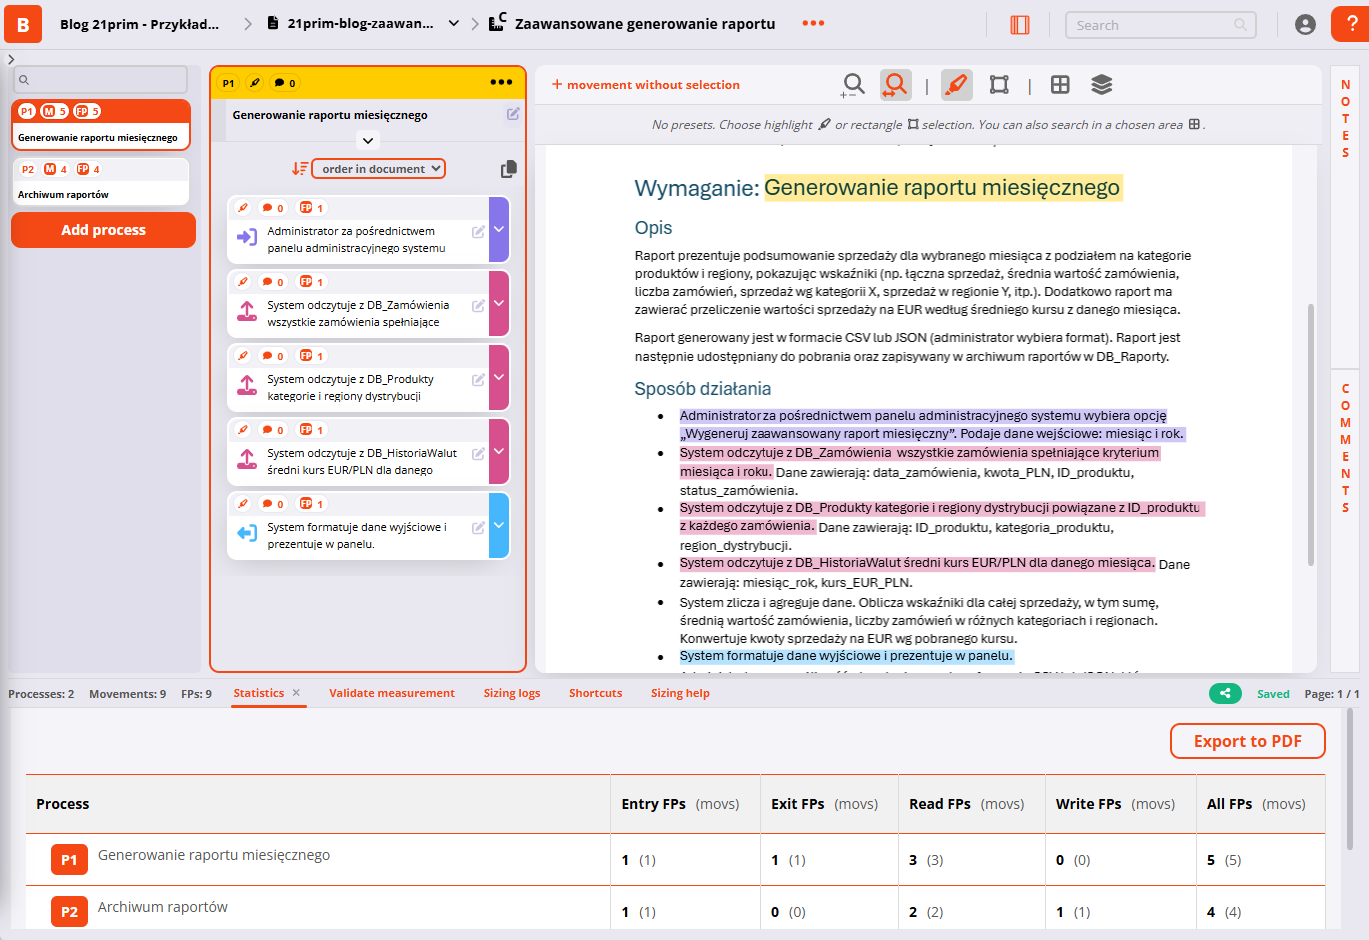Click the blue movement color bar

click(x=499, y=526)
